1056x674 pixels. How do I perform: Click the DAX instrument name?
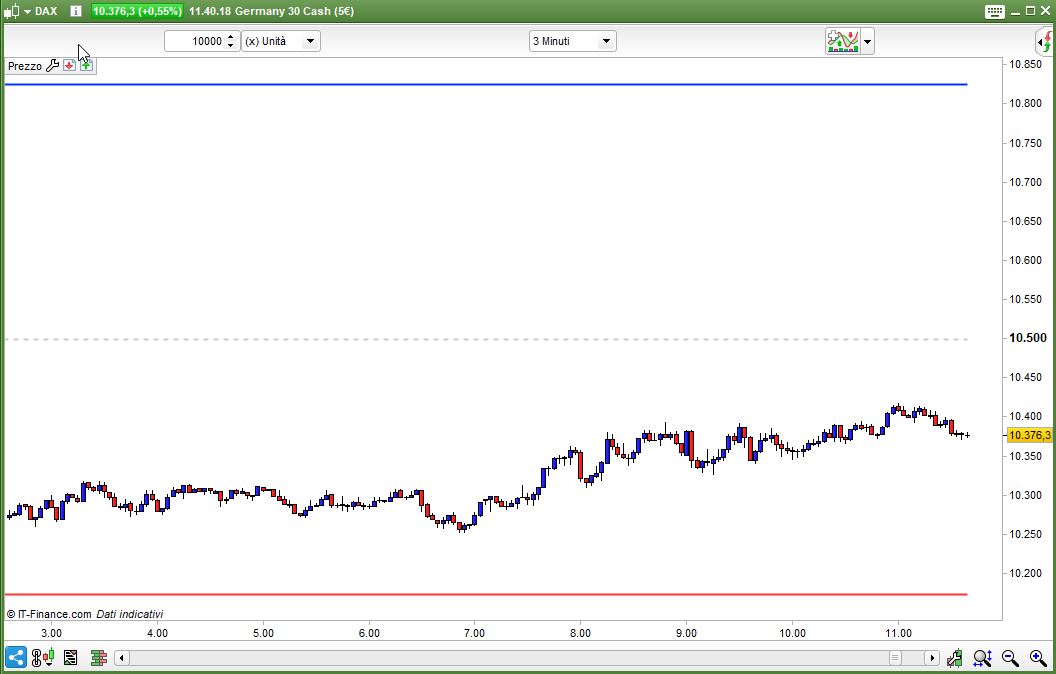click(46, 11)
